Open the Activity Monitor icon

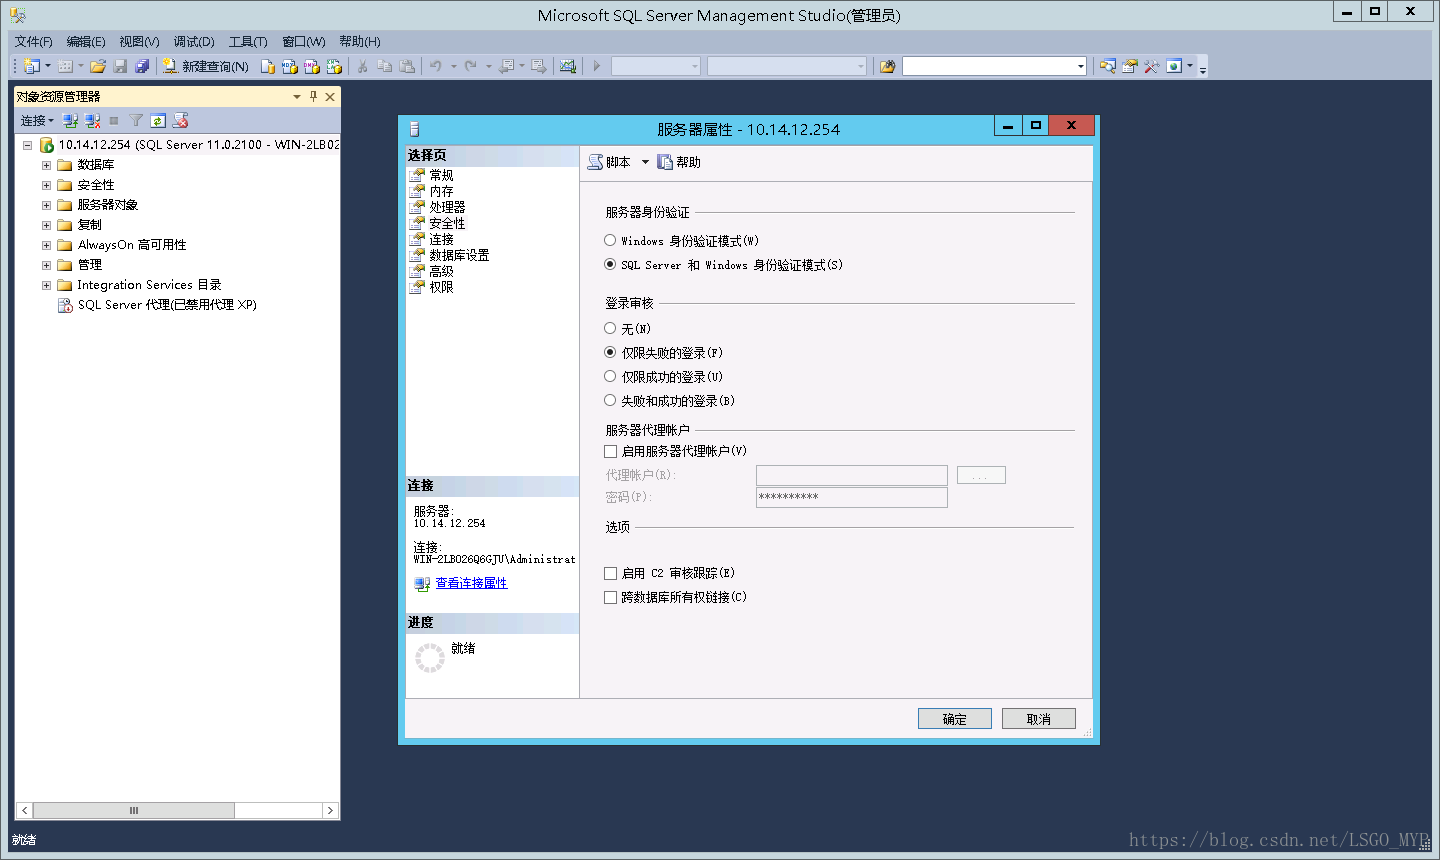[568, 66]
